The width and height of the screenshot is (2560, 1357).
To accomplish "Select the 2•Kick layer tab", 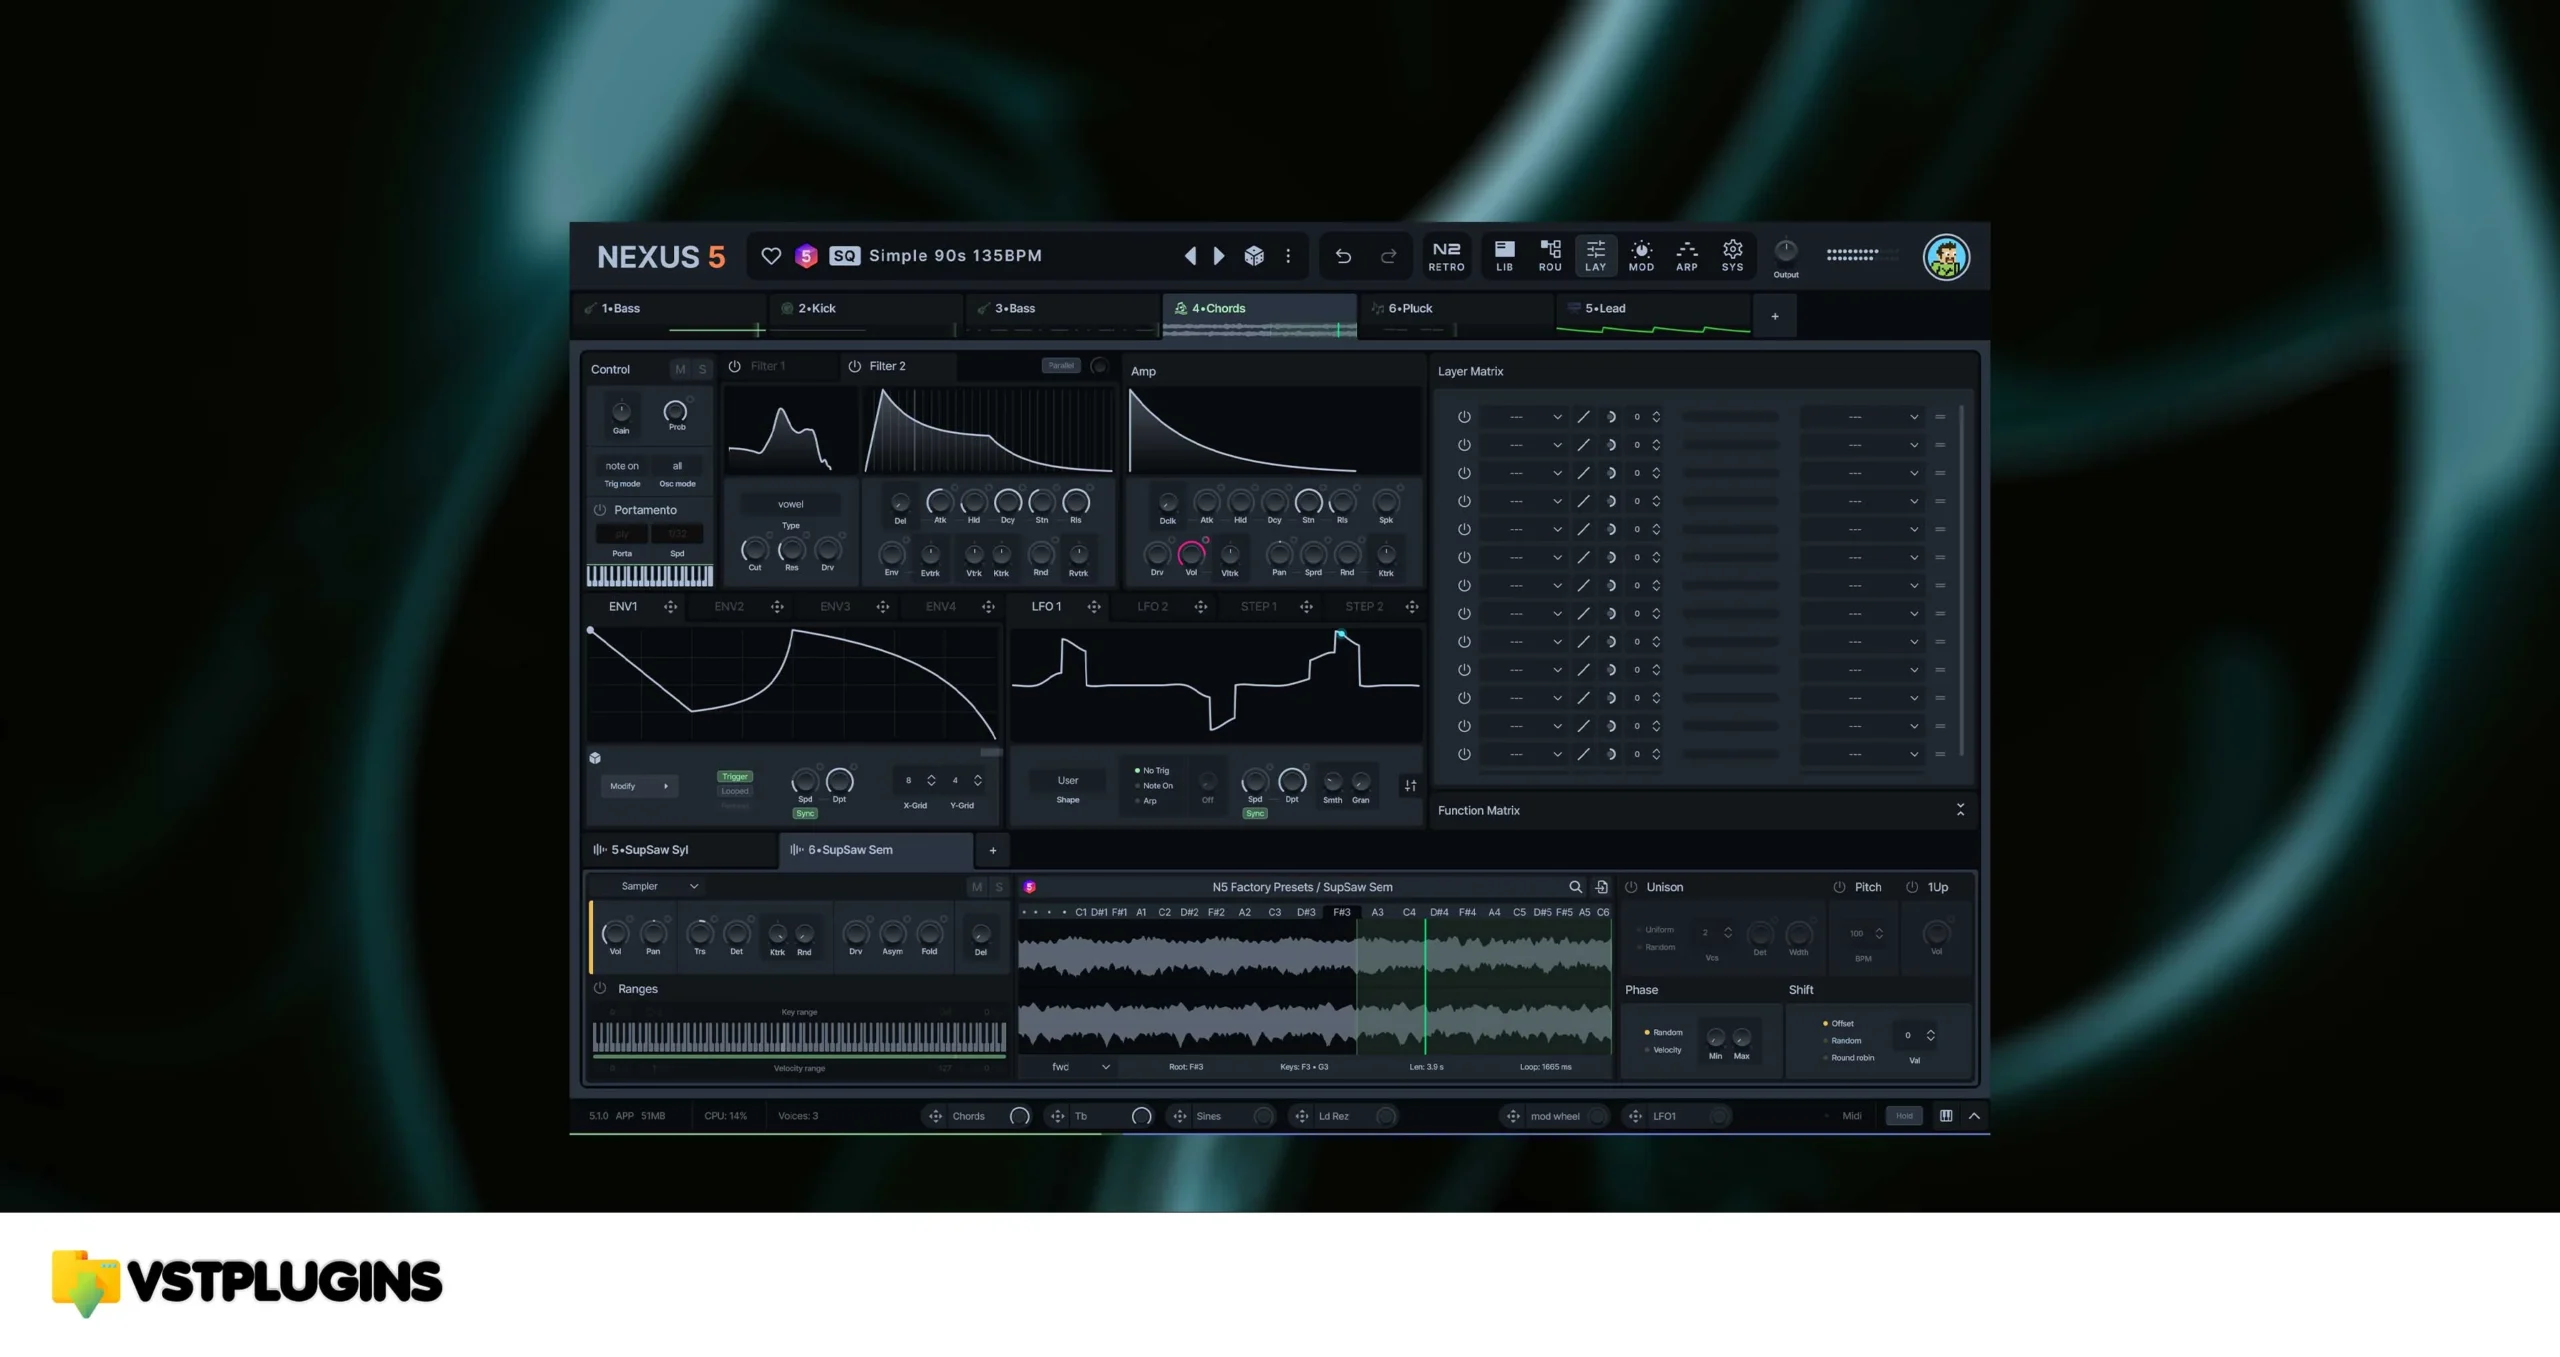I will [866, 316].
